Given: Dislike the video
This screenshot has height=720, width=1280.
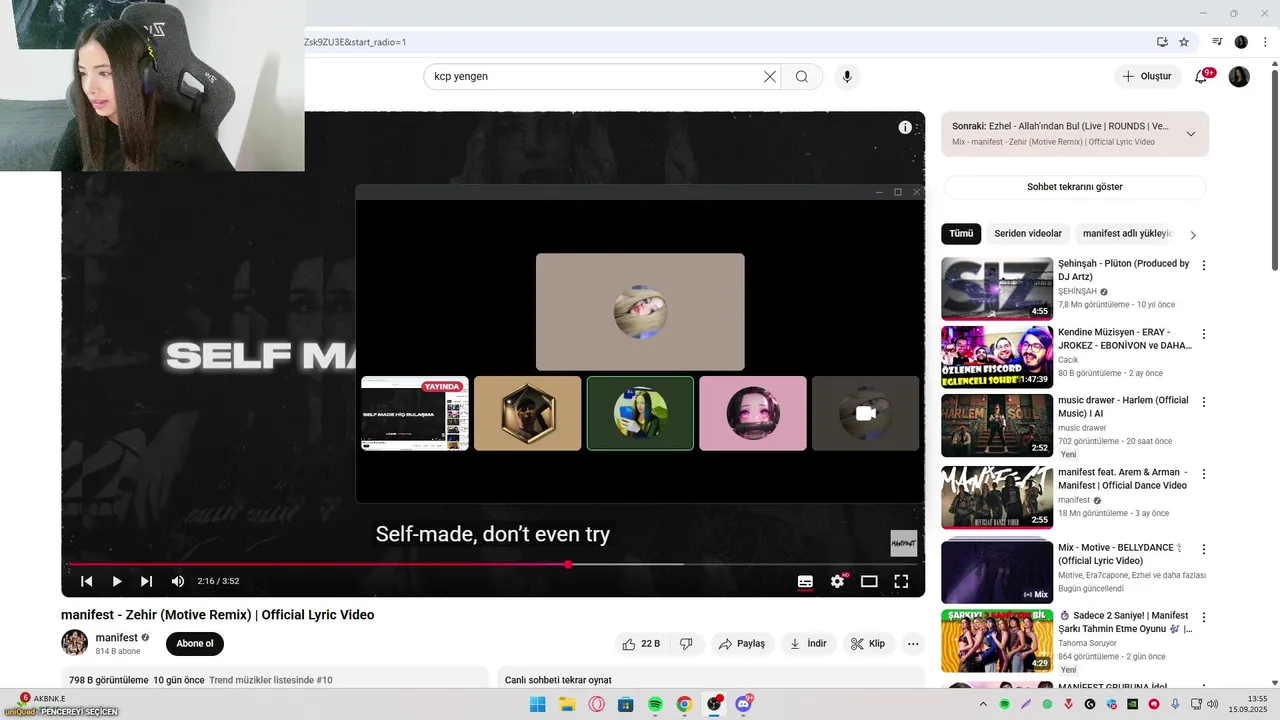Looking at the screenshot, I should [686, 644].
